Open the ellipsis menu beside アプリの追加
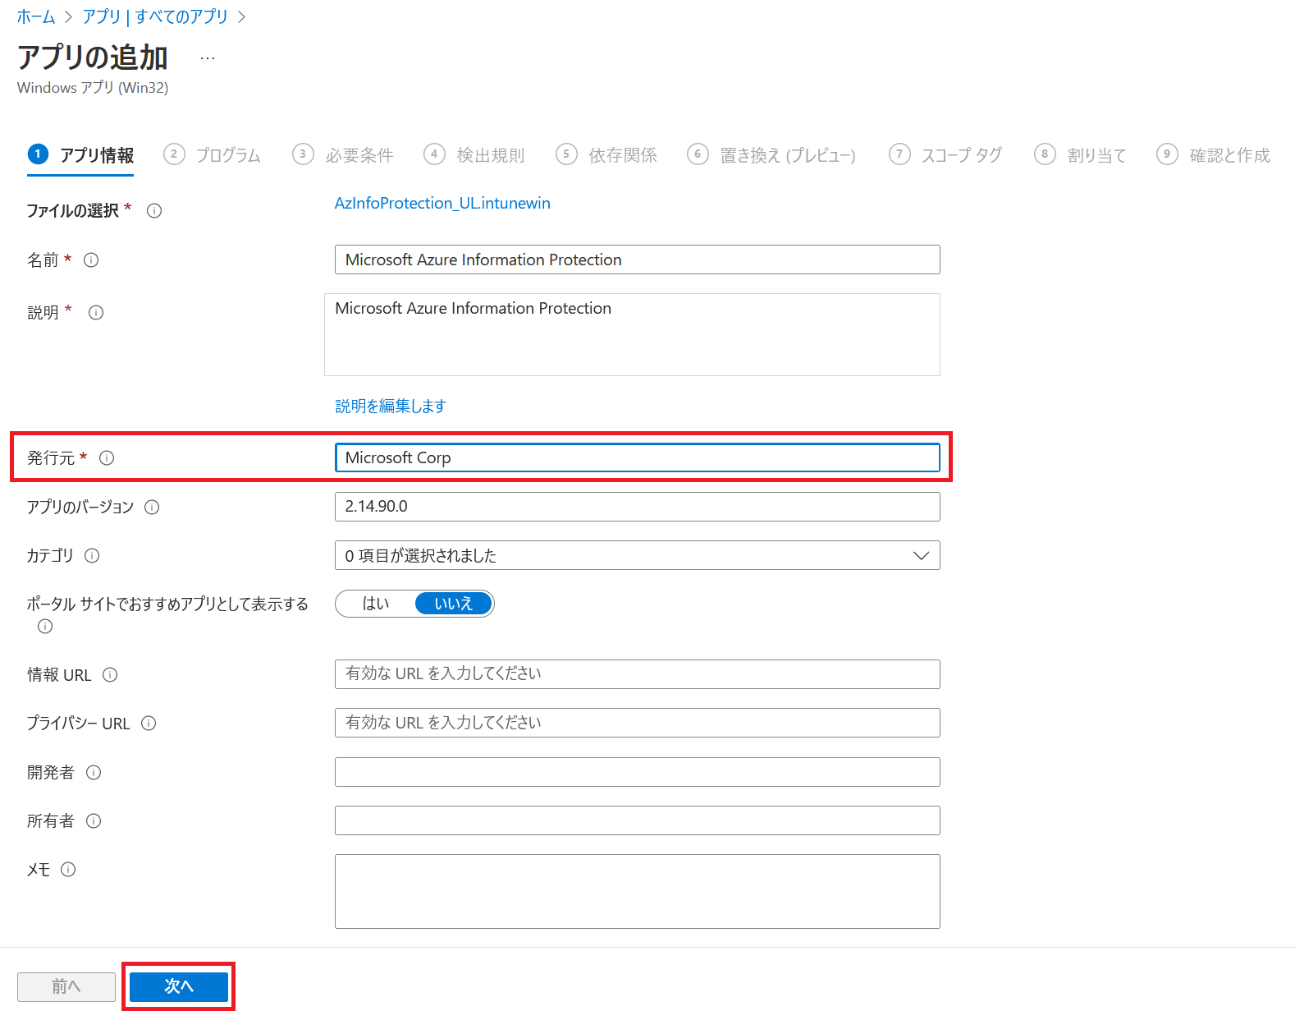Viewport: 1295px width, 1011px height. [207, 58]
